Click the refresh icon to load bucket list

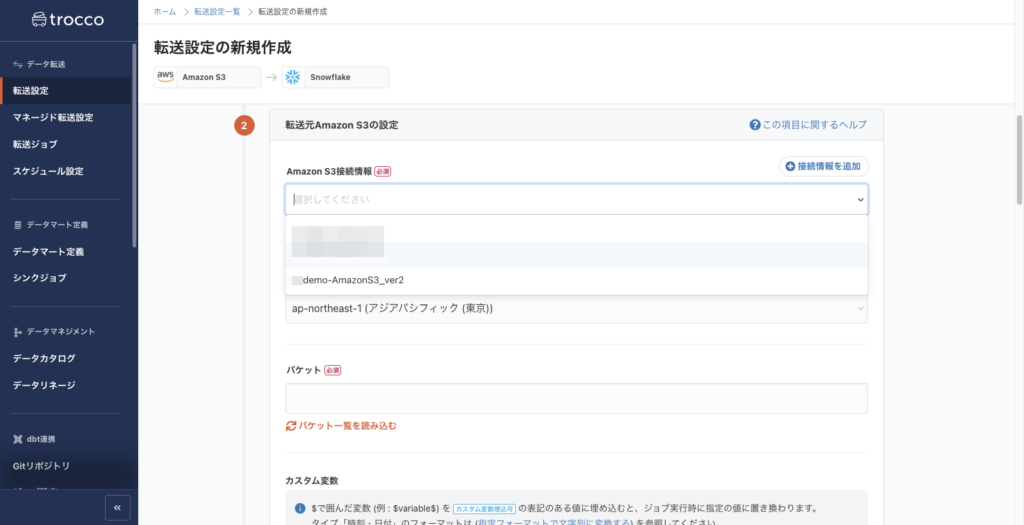291,426
